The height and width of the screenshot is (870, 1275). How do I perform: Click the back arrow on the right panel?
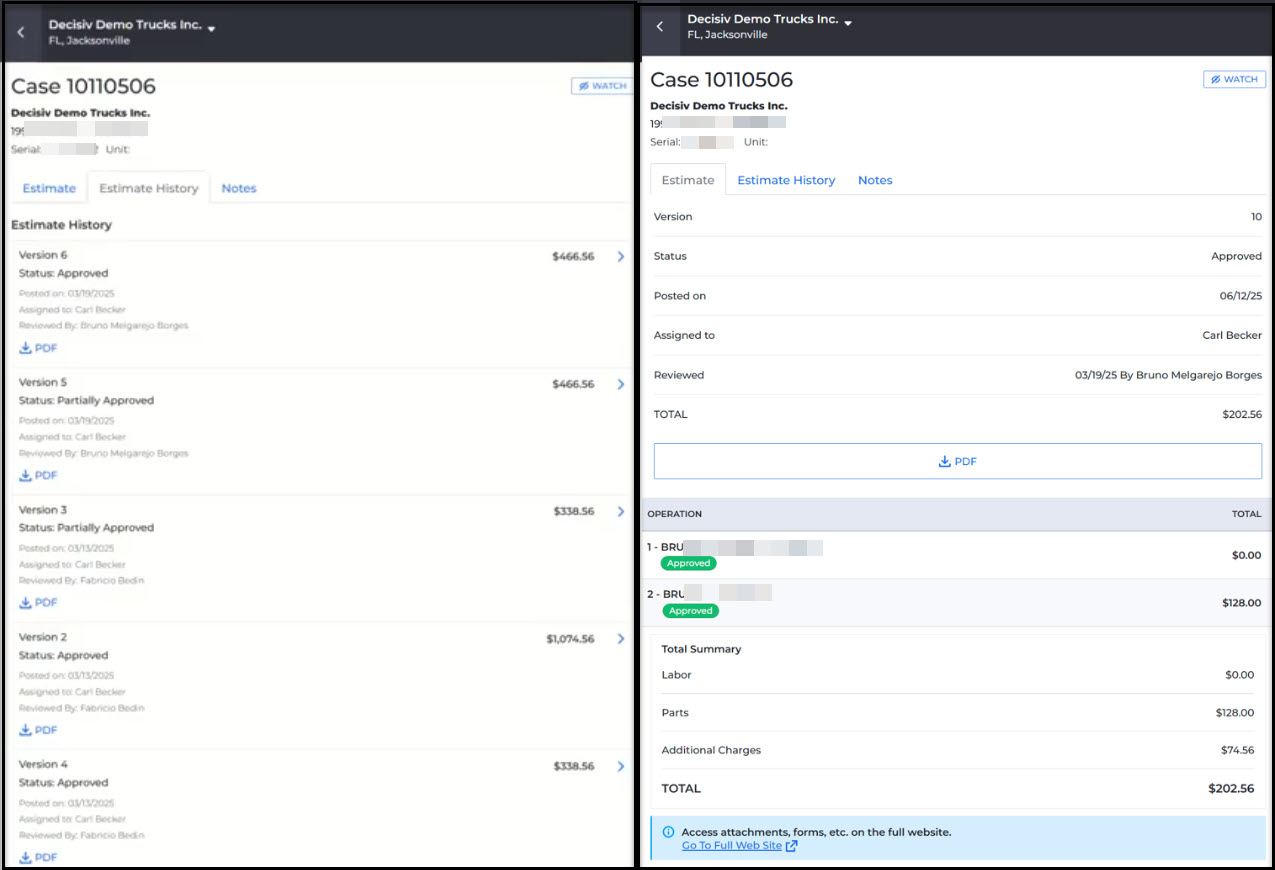click(660, 28)
